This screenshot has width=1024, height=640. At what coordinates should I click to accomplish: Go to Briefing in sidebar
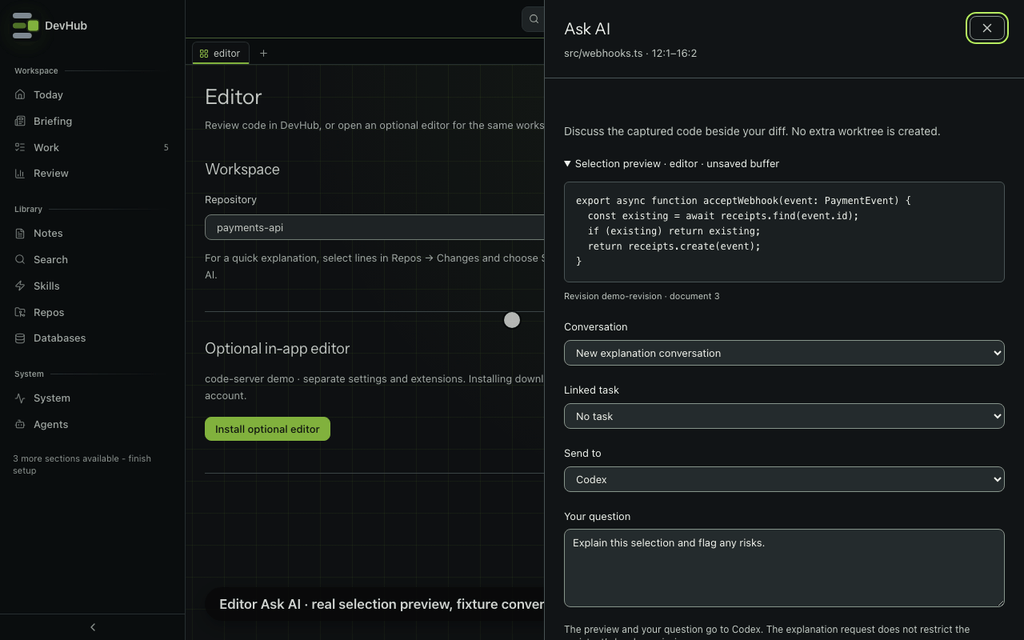pyautogui.click(x=53, y=121)
